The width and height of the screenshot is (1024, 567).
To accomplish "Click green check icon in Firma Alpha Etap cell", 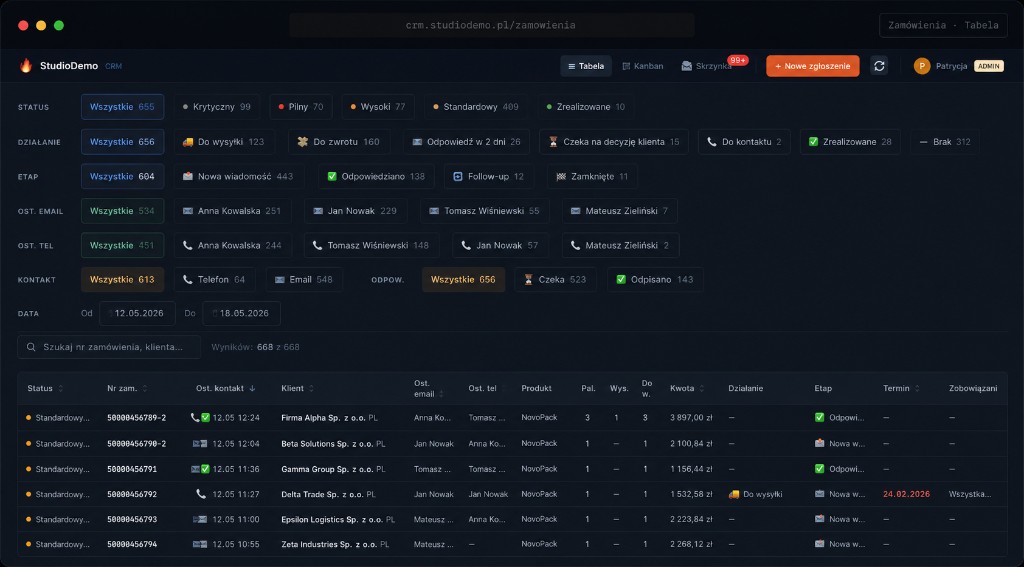I will pyautogui.click(x=820, y=417).
